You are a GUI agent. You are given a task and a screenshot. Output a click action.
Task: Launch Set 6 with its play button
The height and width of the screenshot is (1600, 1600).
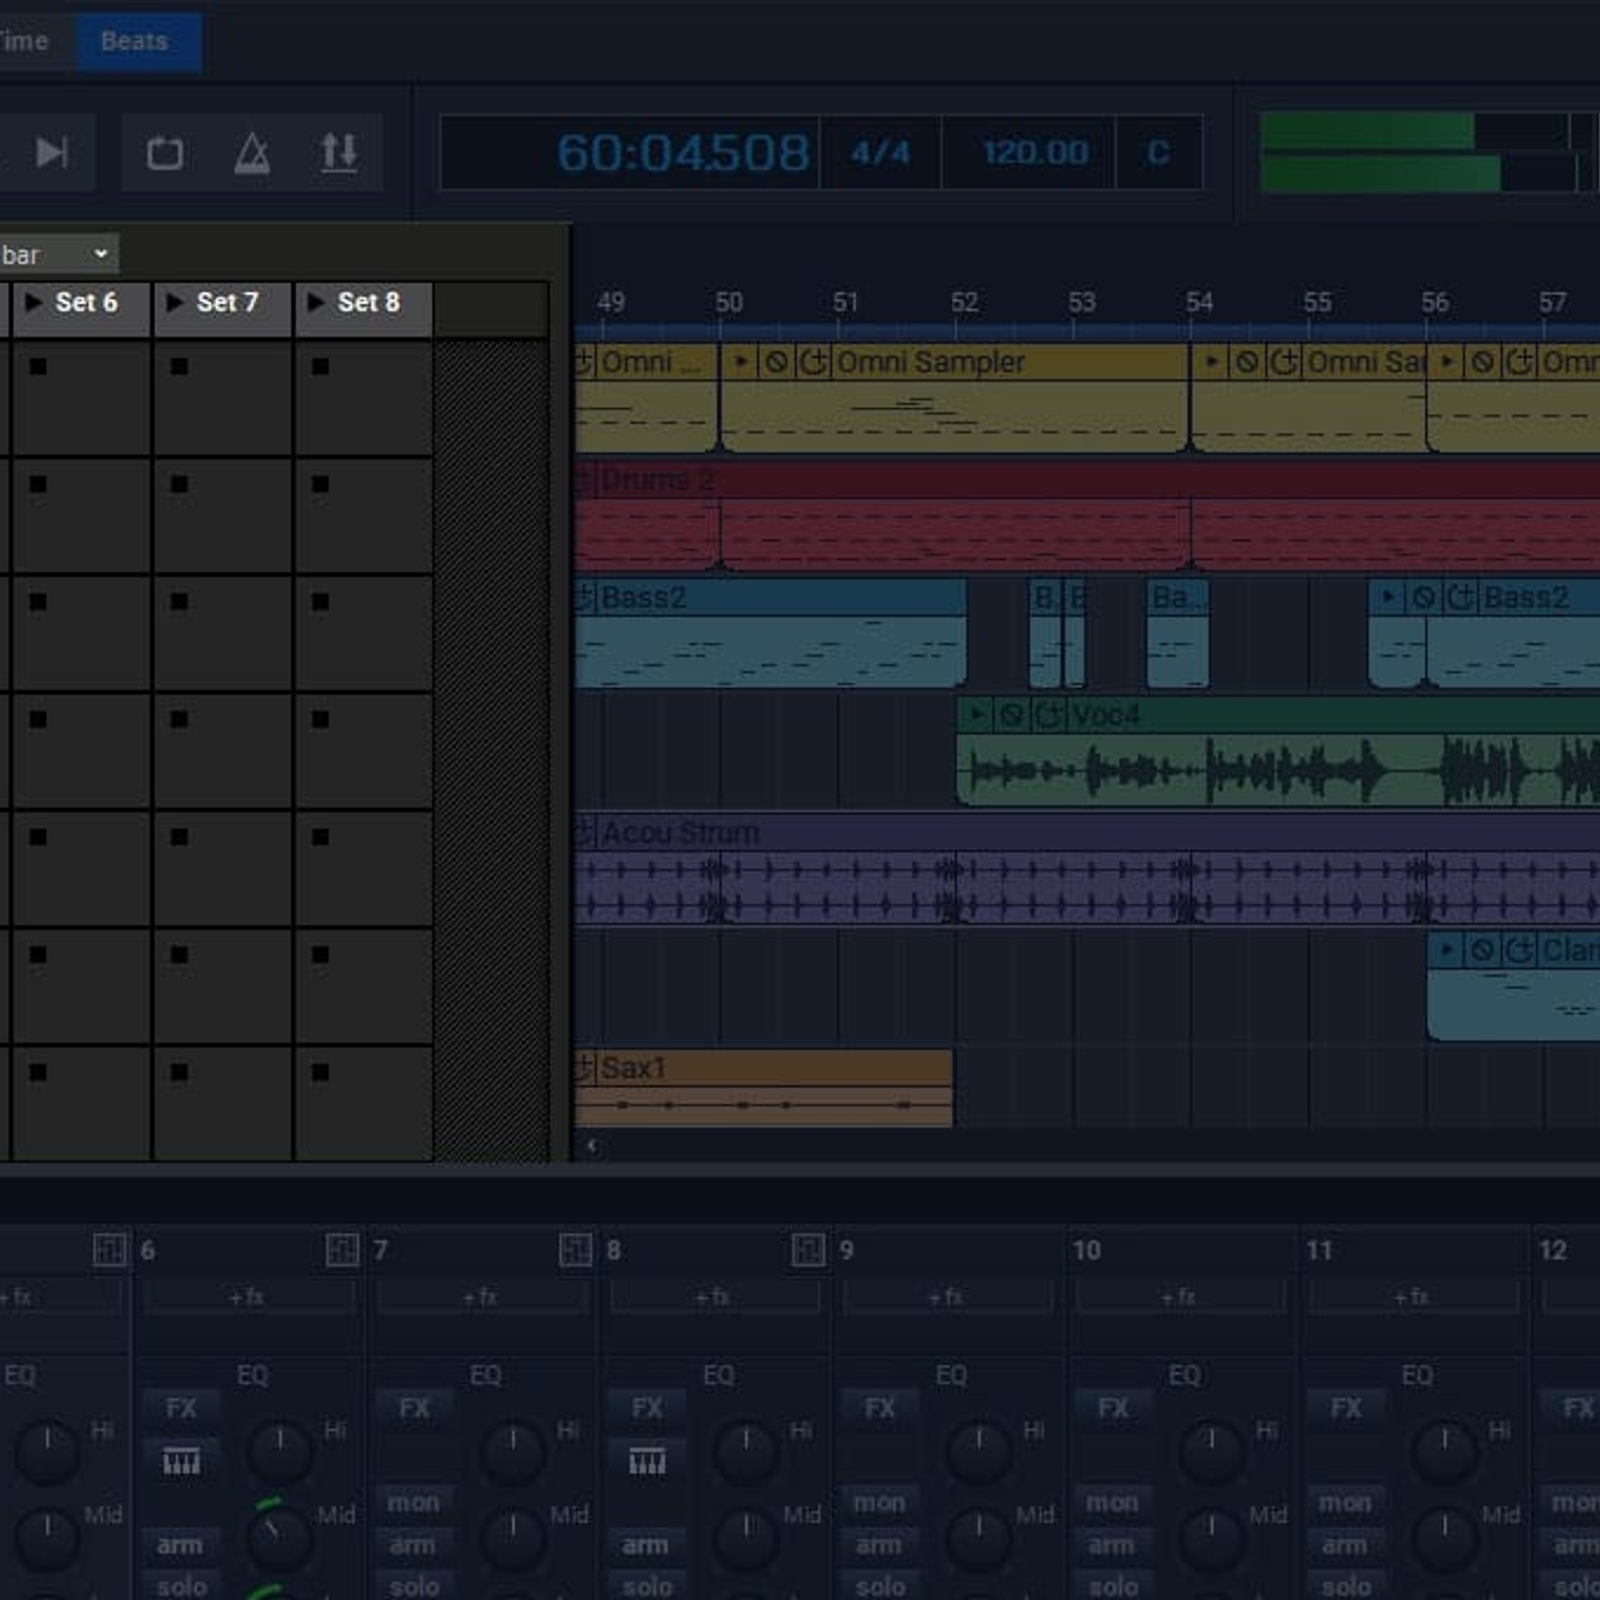tap(33, 302)
